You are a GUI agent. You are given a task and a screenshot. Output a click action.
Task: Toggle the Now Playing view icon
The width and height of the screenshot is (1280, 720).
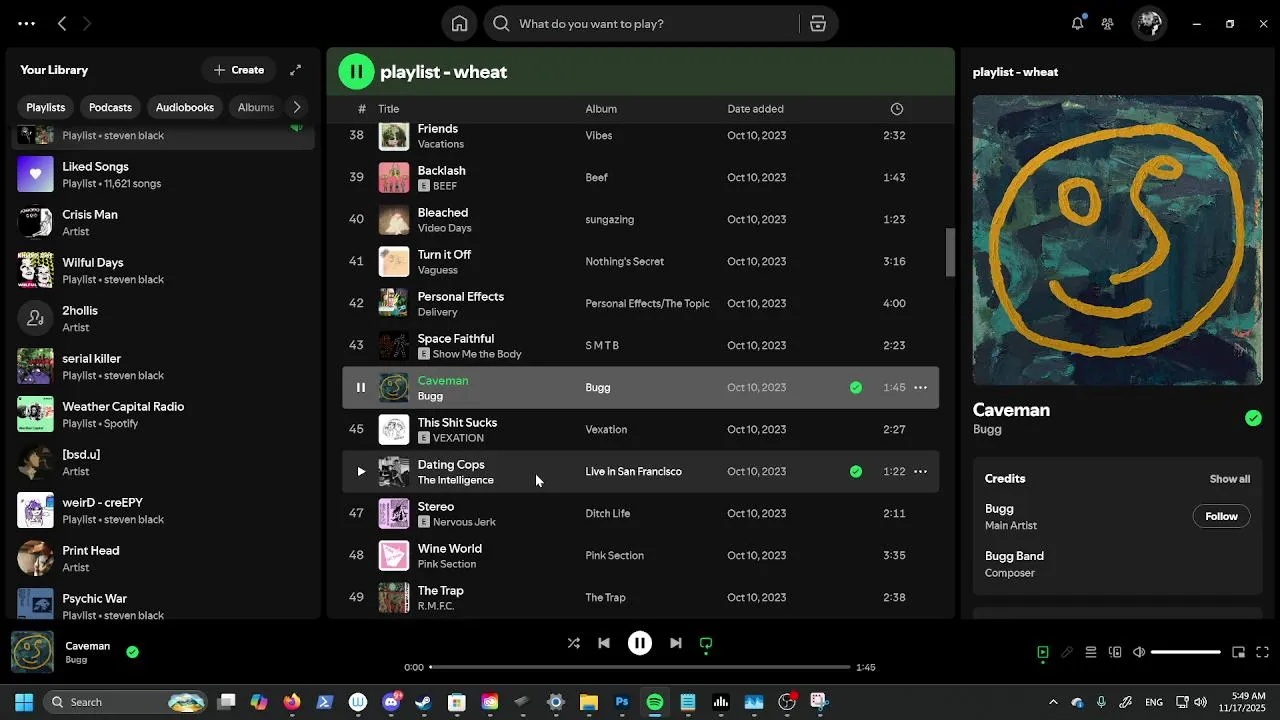coord(1043,653)
